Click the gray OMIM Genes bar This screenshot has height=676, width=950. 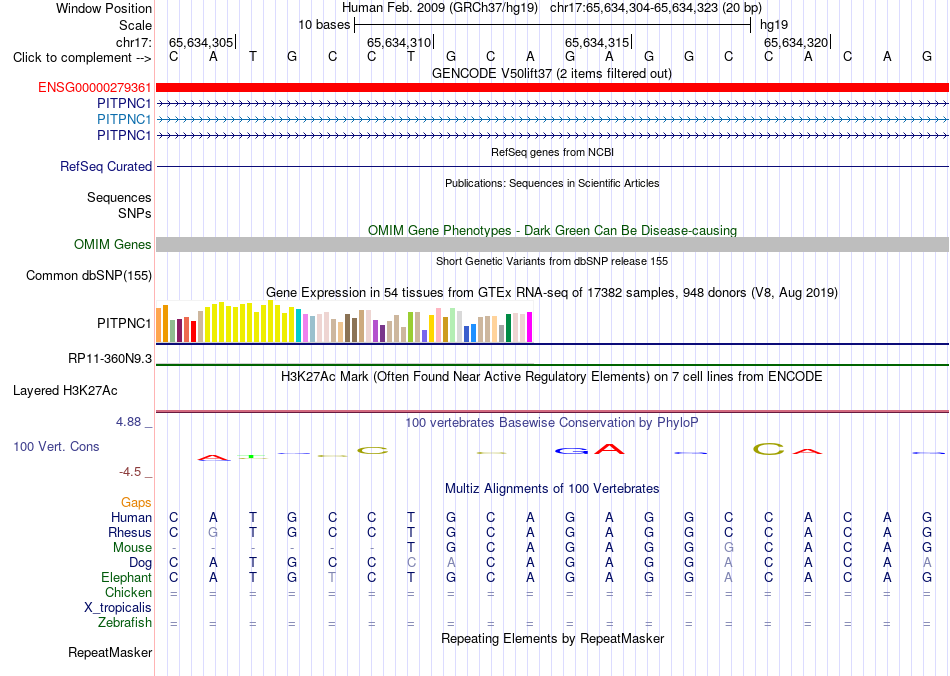pyautogui.click(x=553, y=245)
